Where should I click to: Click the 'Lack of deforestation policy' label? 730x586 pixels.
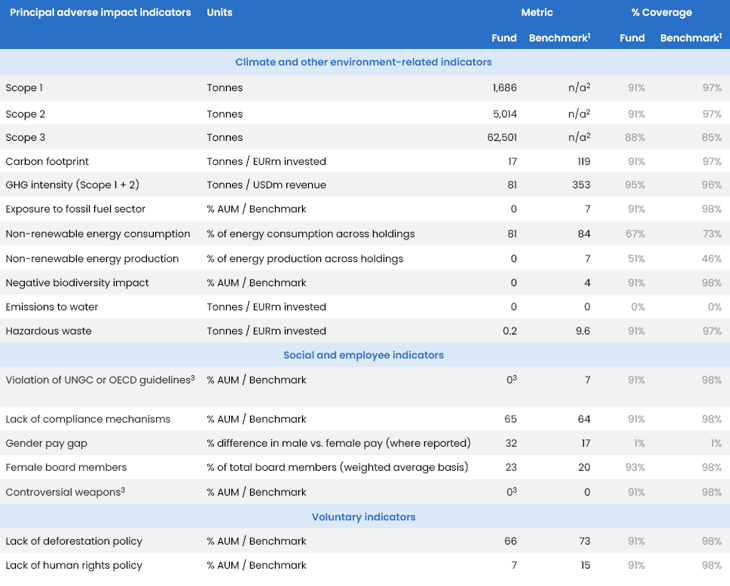tap(74, 541)
